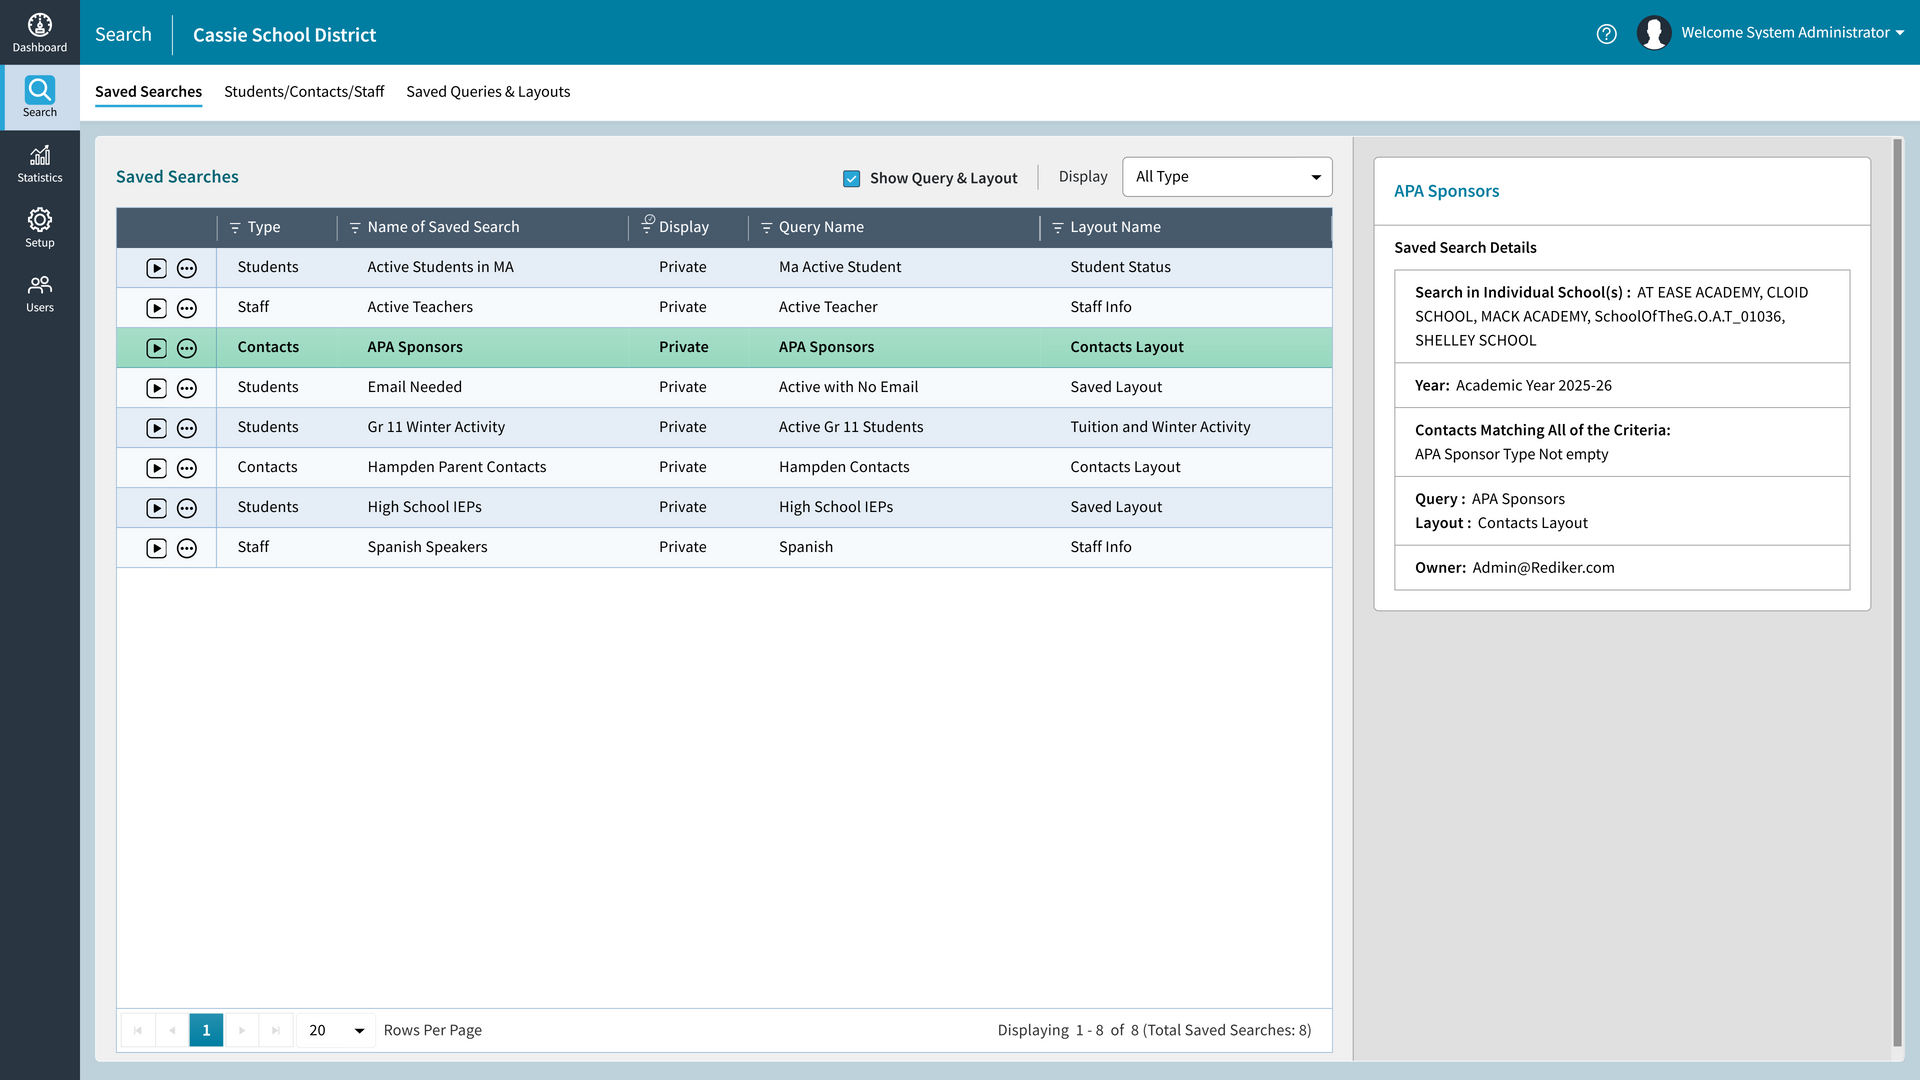Screen dimensions: 1920x1080
Task: Click the APA Sponsors search title
Action: tap(1446, 190)
